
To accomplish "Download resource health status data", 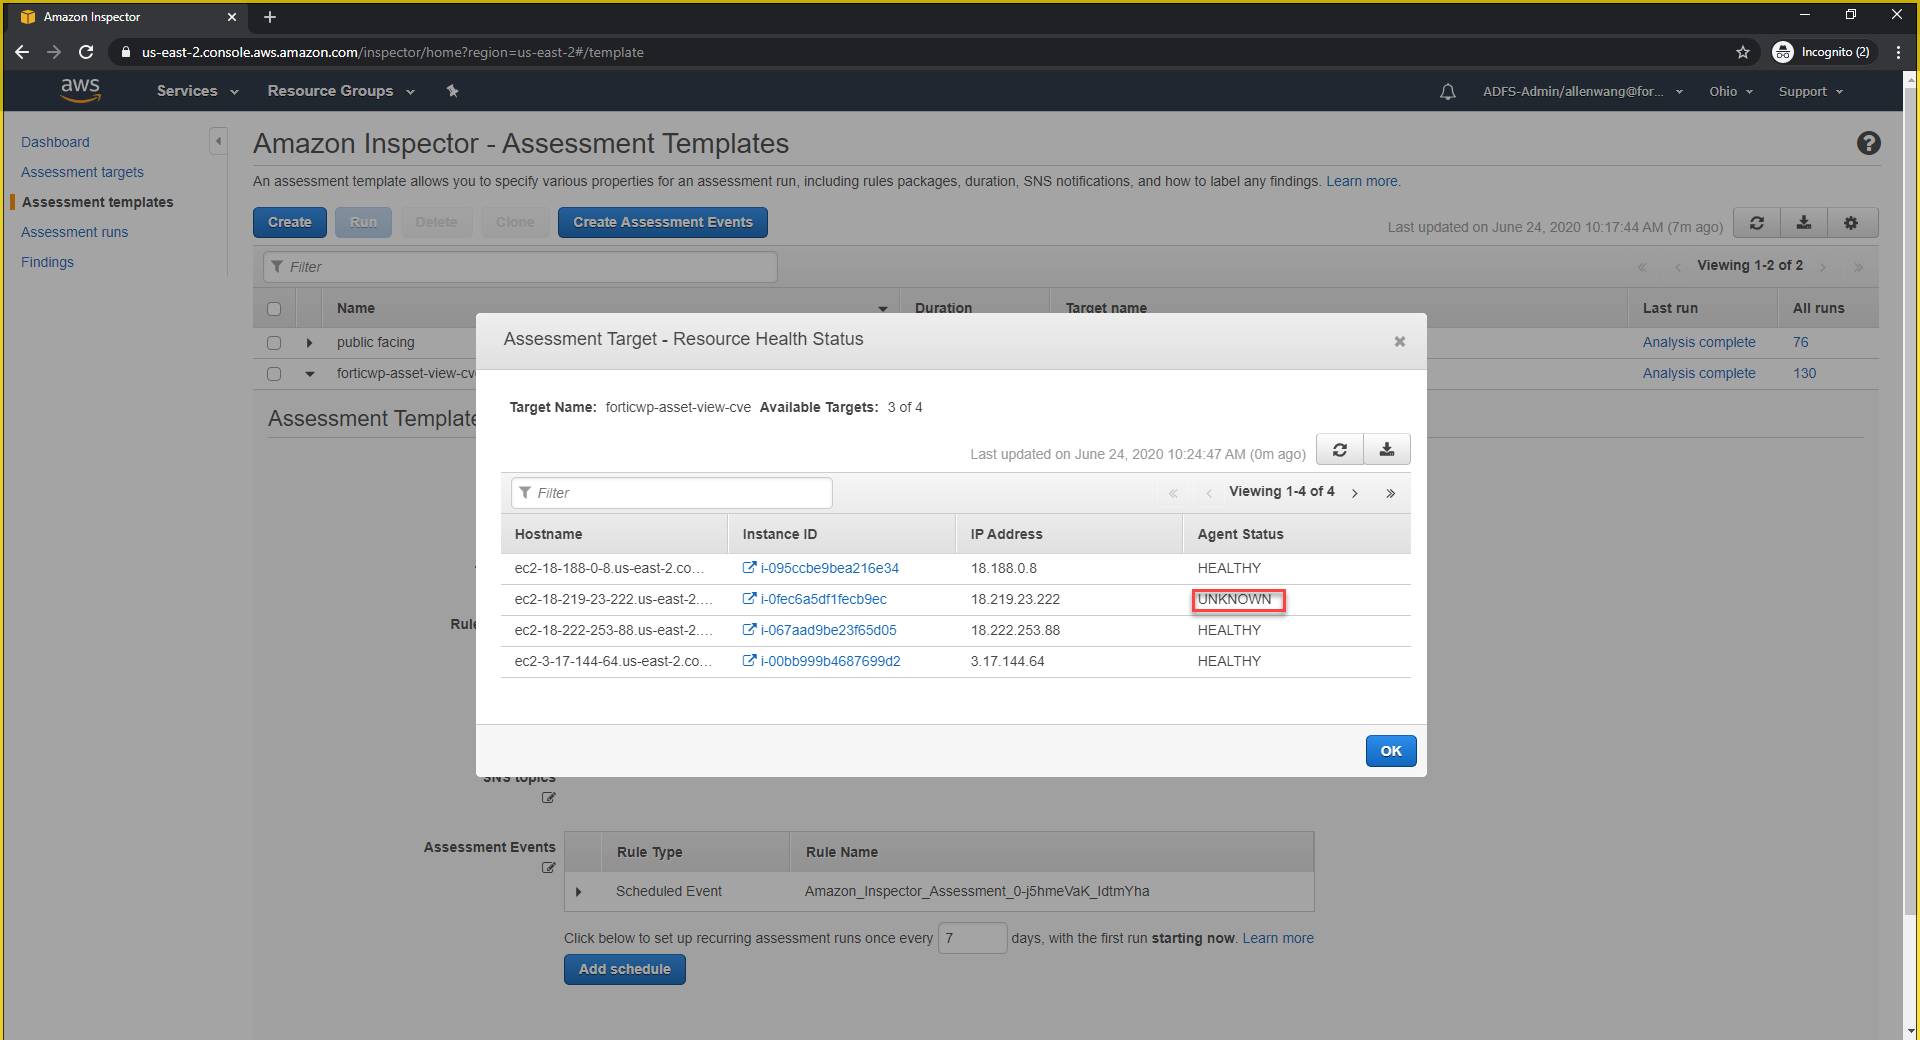I will pyautogui.click(x=1387, y=450).
